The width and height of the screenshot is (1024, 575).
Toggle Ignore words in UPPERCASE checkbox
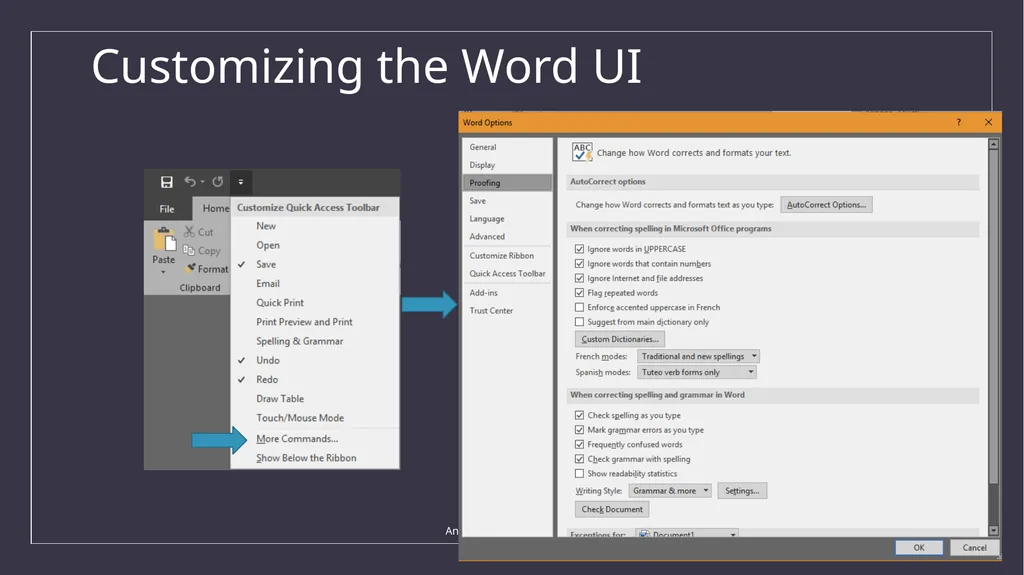(579, 249)
